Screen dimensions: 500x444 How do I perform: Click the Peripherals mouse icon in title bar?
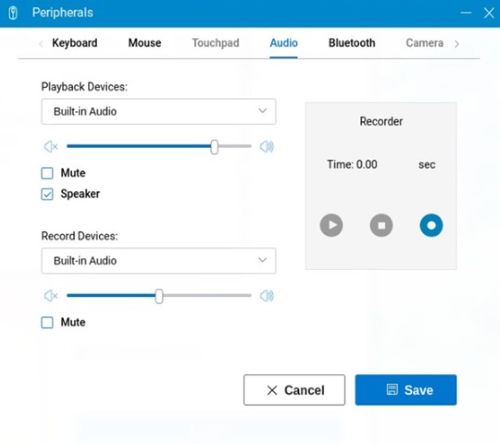(x=13, y=13)
